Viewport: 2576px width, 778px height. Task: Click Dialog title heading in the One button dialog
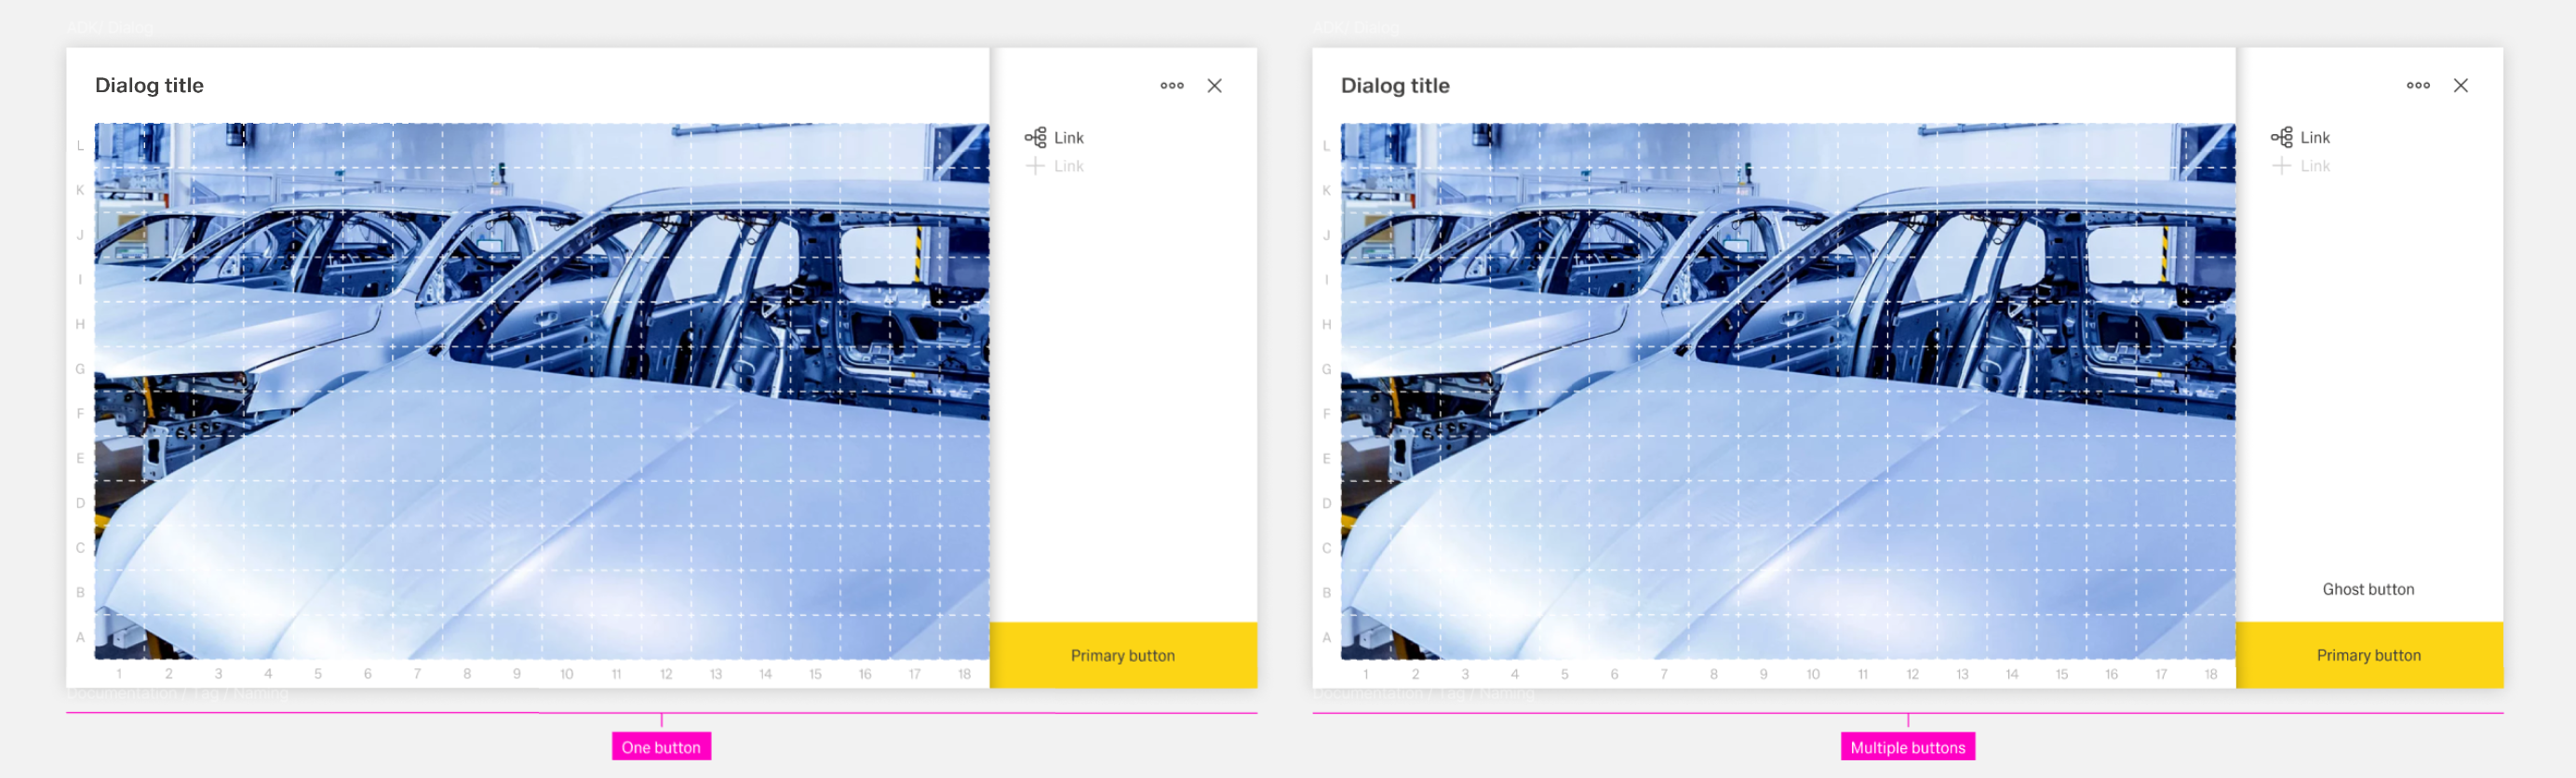point(149,86)
